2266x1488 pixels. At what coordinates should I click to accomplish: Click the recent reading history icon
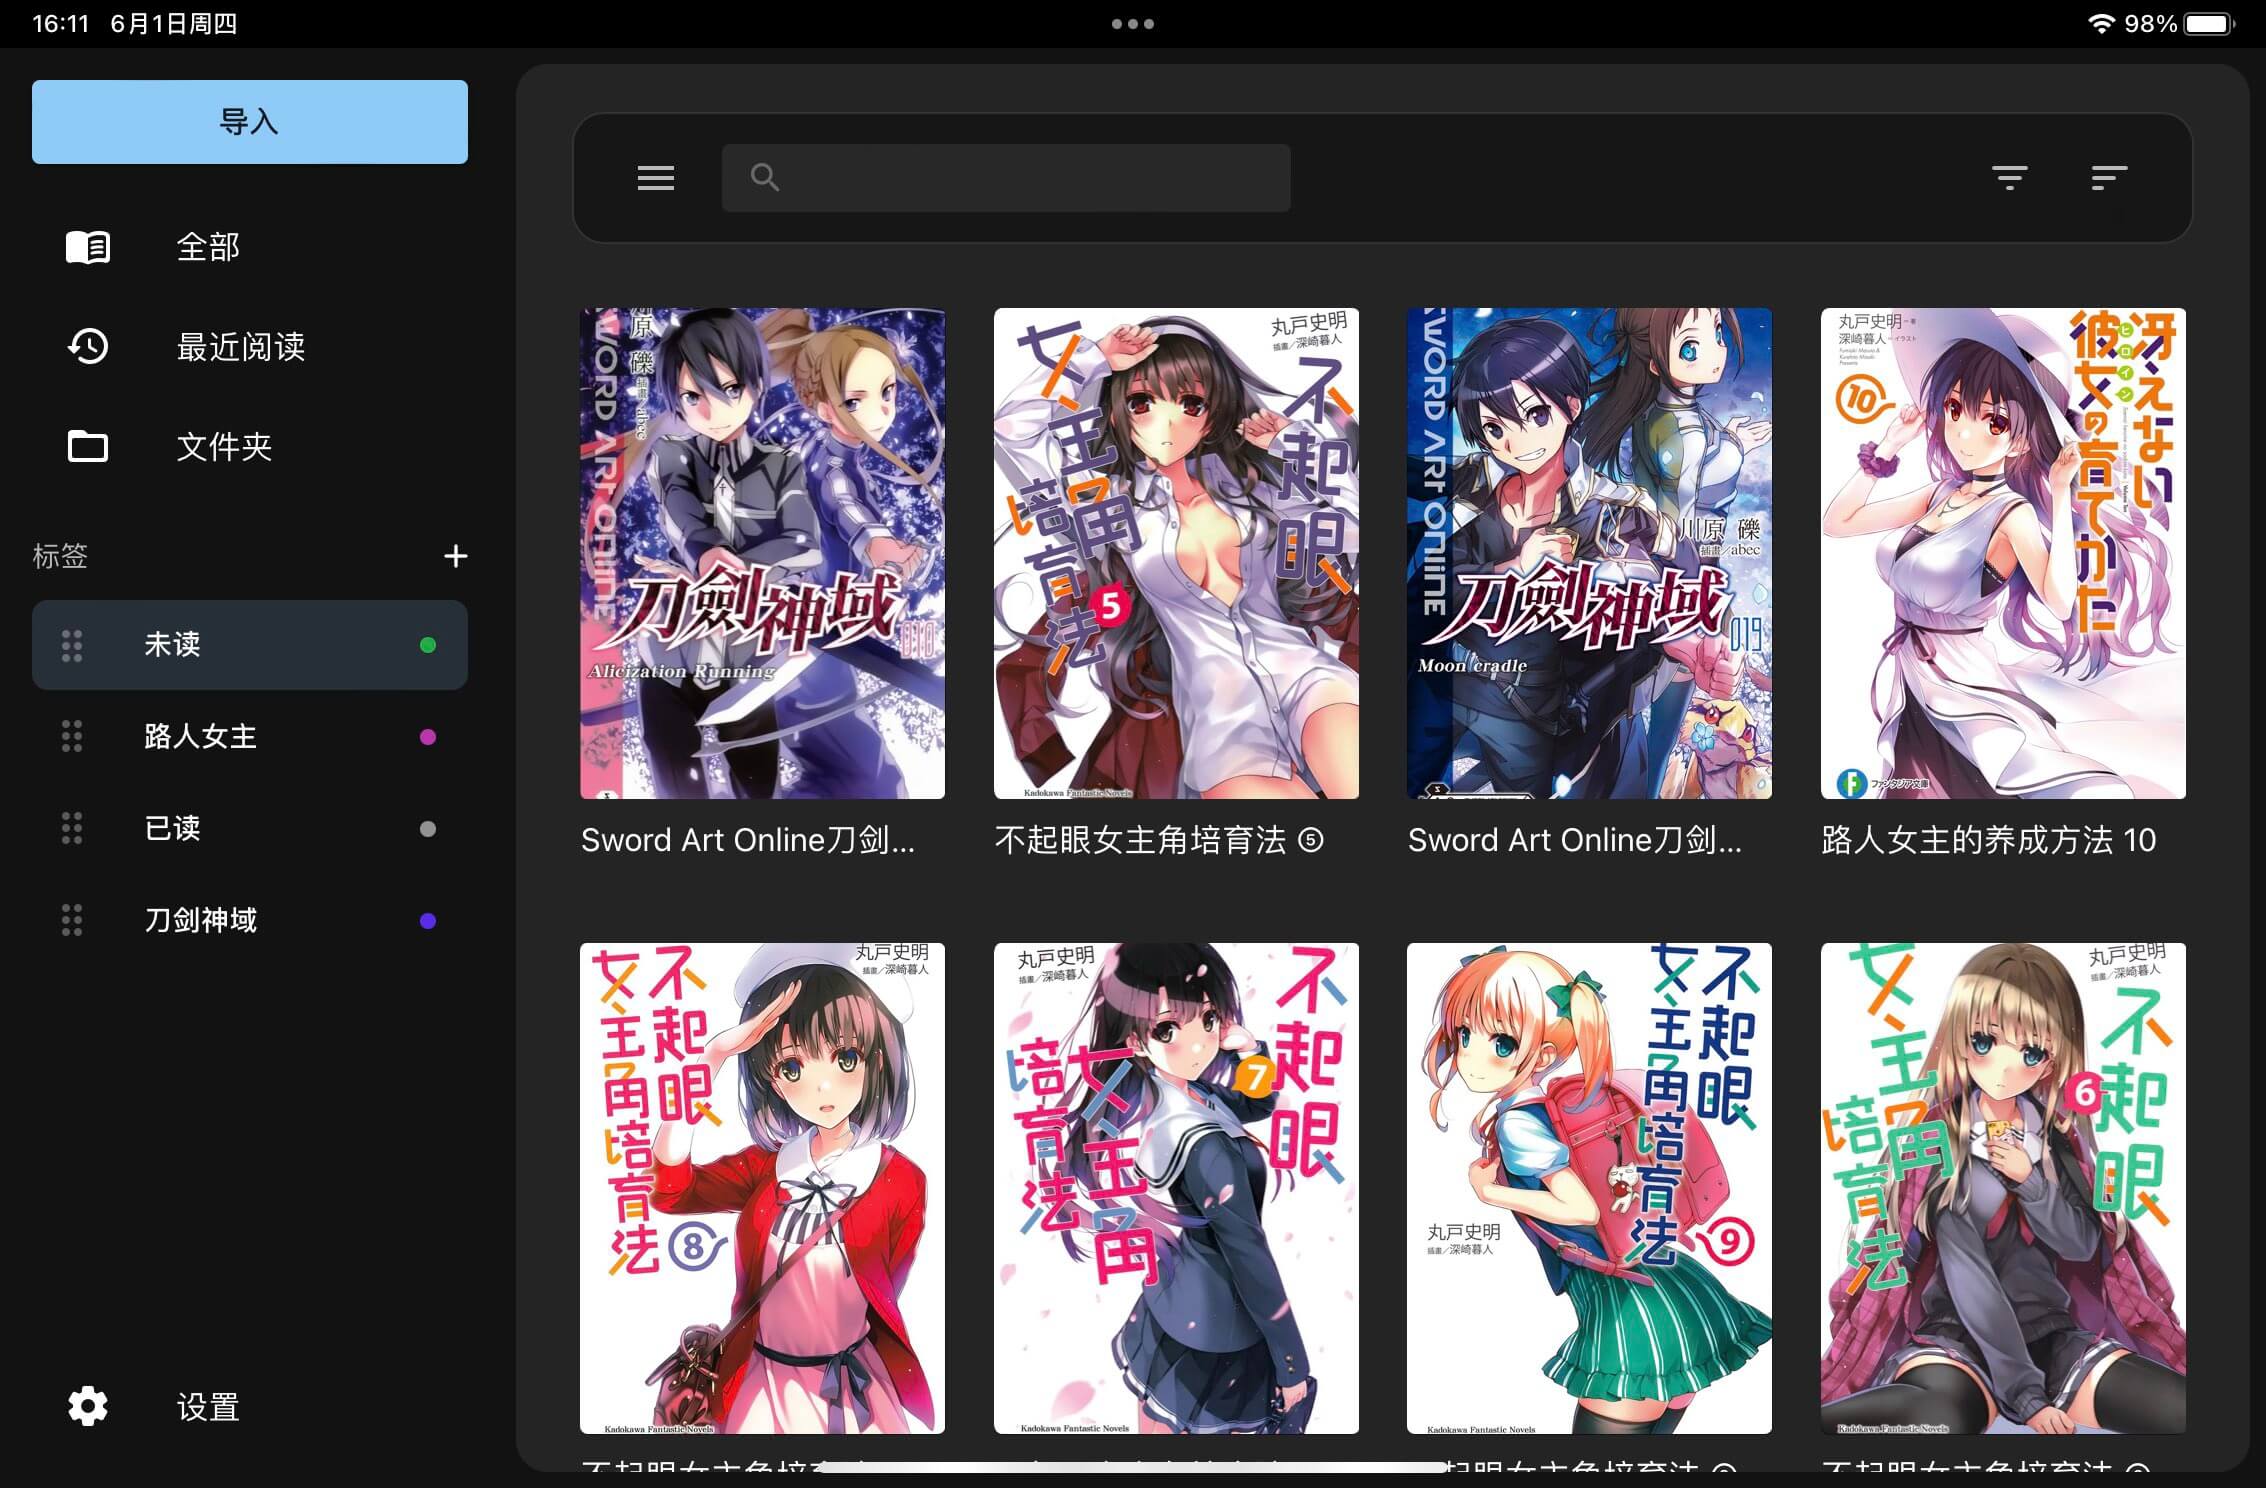point(88,346)
